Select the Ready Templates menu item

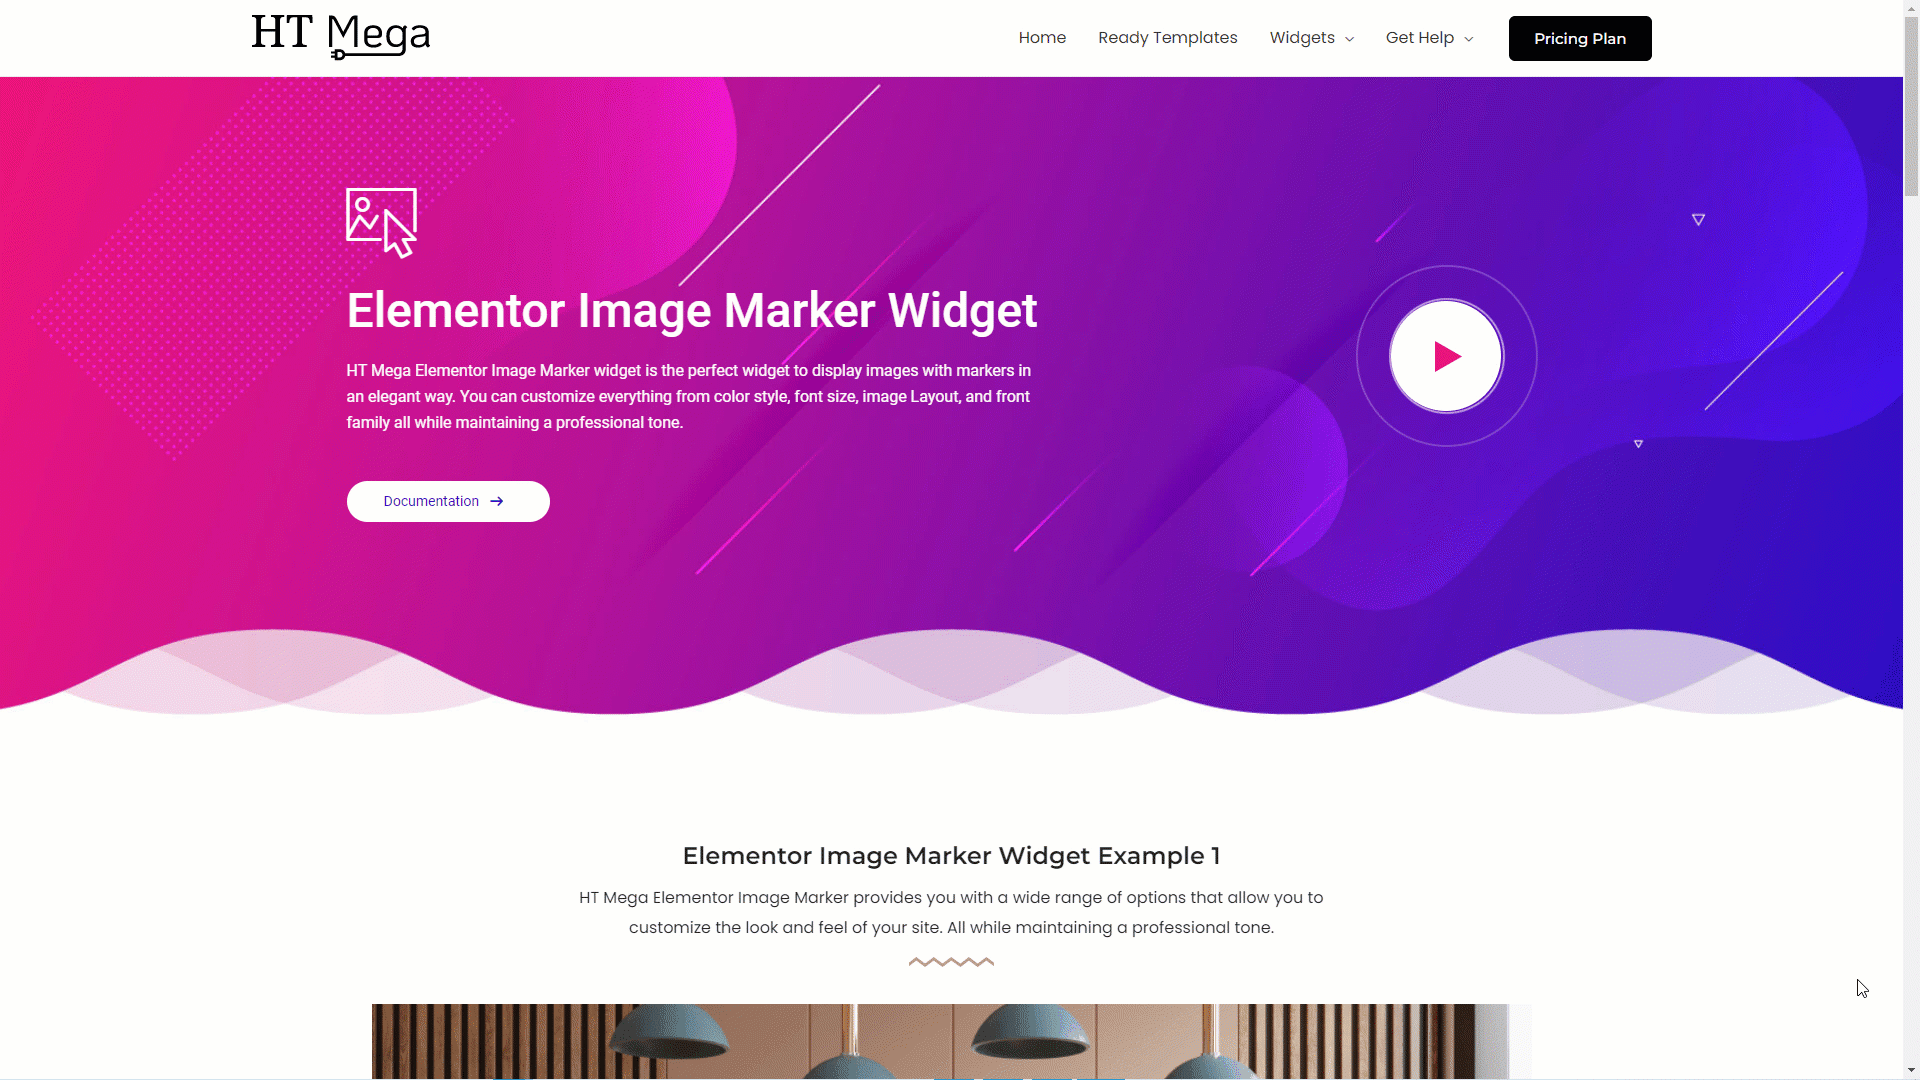click(x=1168, y=37)
